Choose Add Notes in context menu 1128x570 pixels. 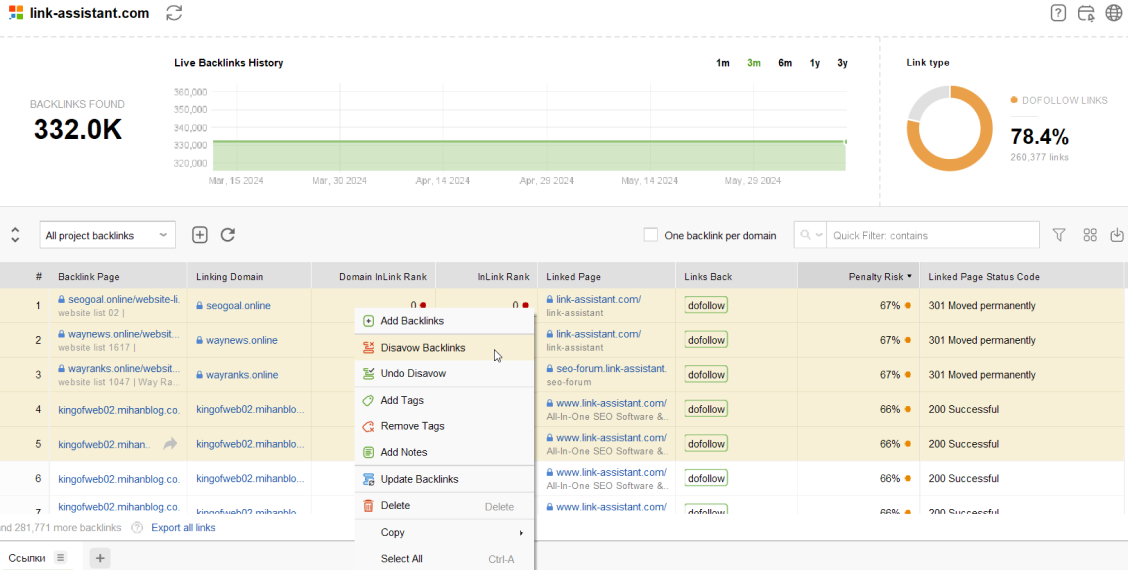(445, 452)
